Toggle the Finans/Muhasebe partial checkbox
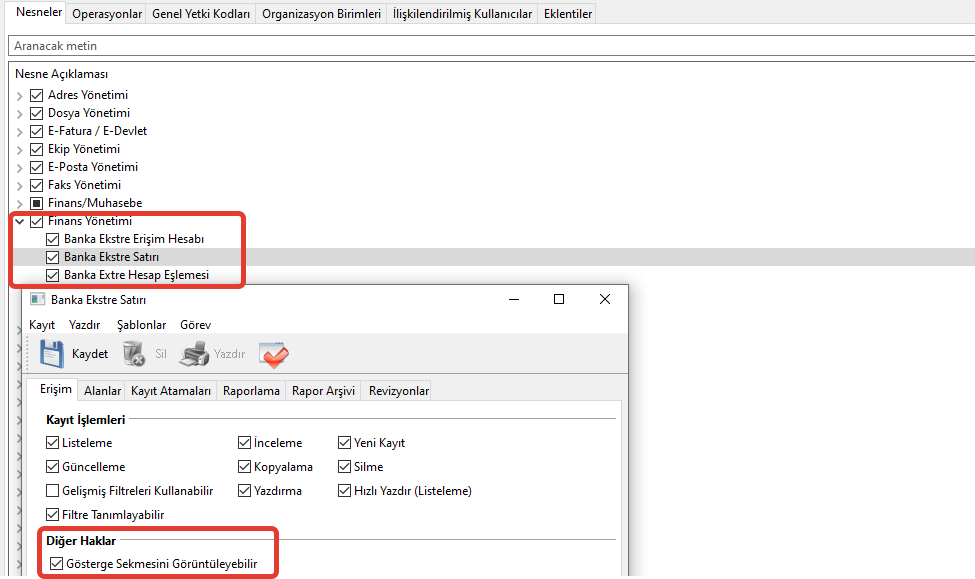 (x=37, y=203)
